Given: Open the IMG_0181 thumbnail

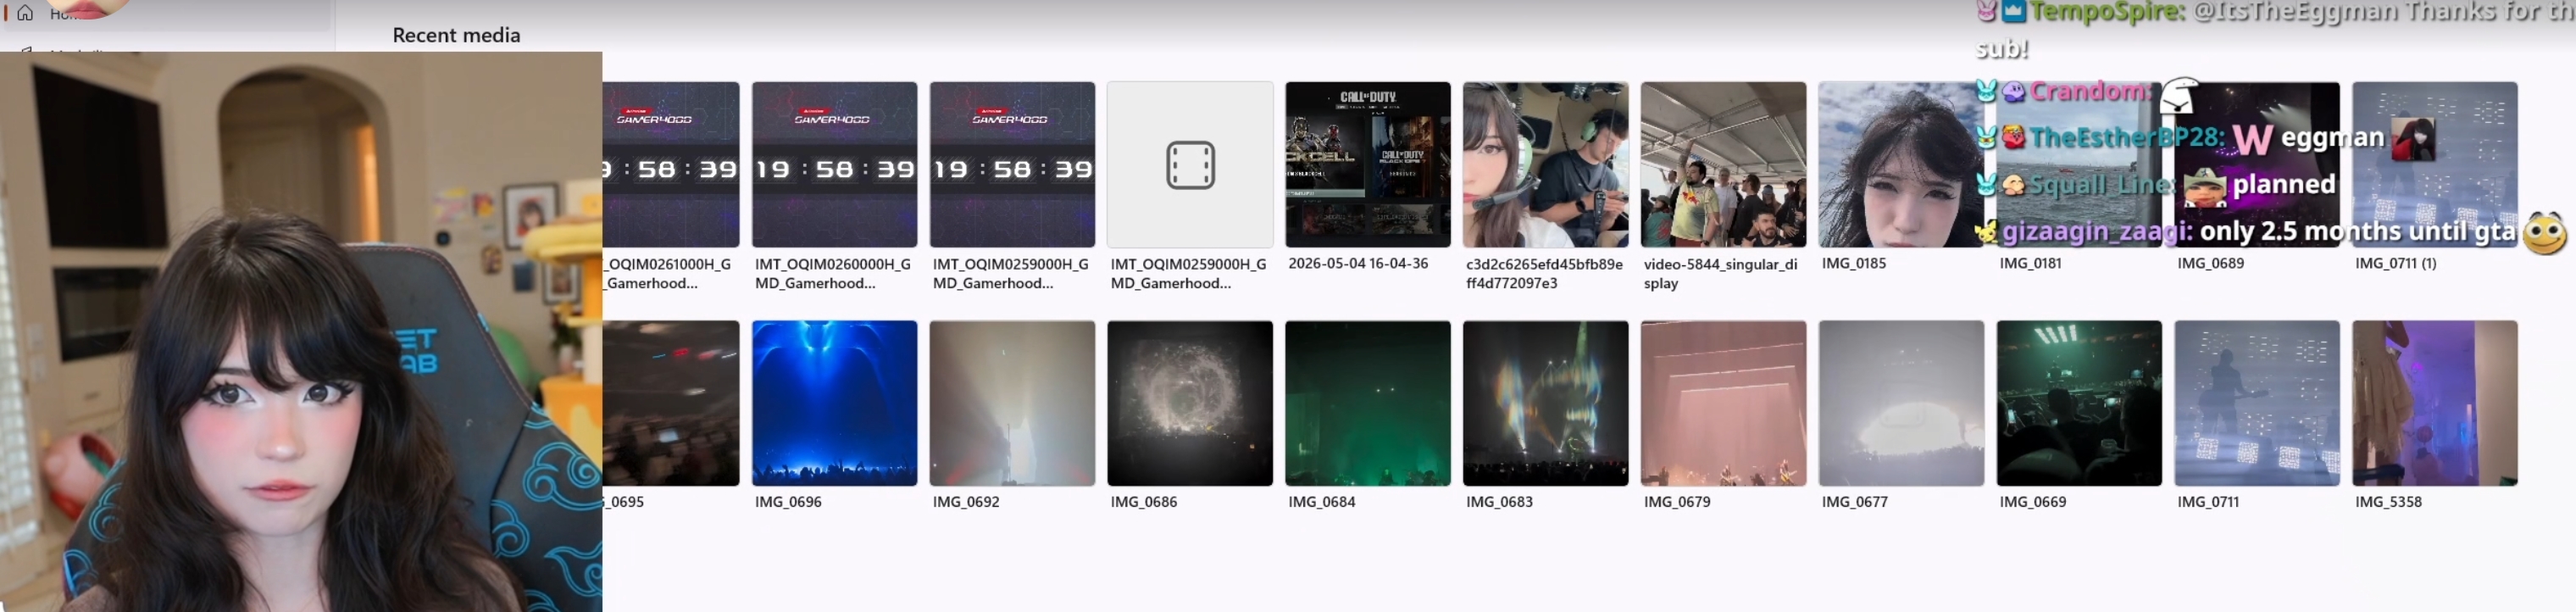Looking at the screenshot, I should point(2079,165).
